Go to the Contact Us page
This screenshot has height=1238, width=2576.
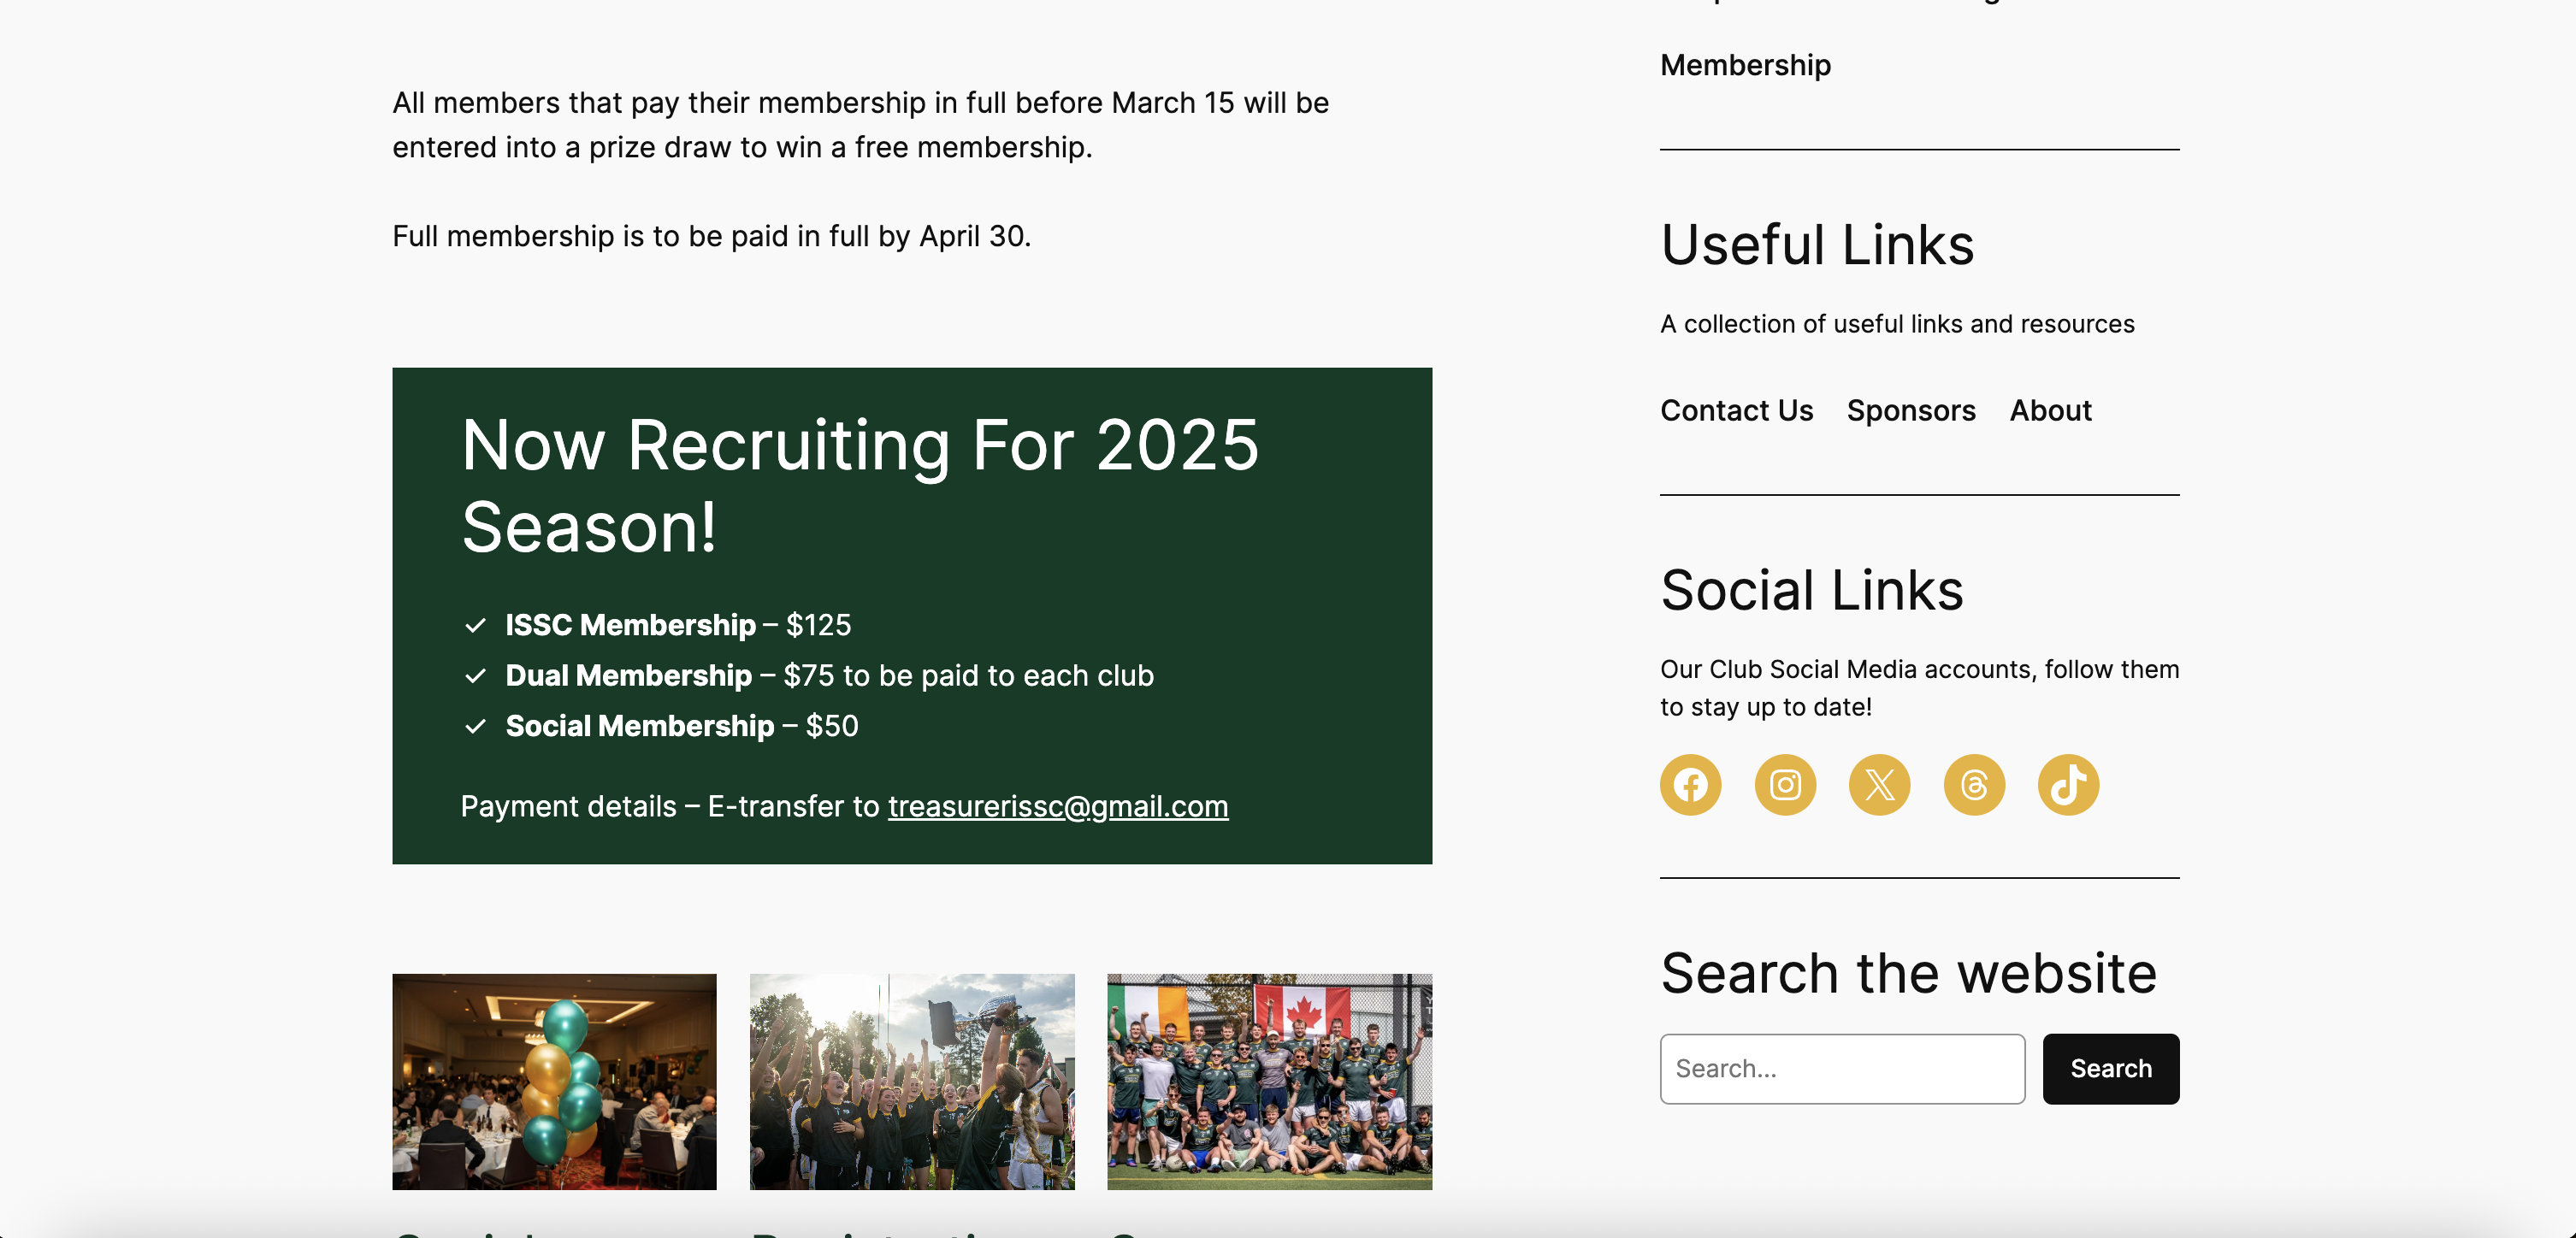pos(1736,411)
